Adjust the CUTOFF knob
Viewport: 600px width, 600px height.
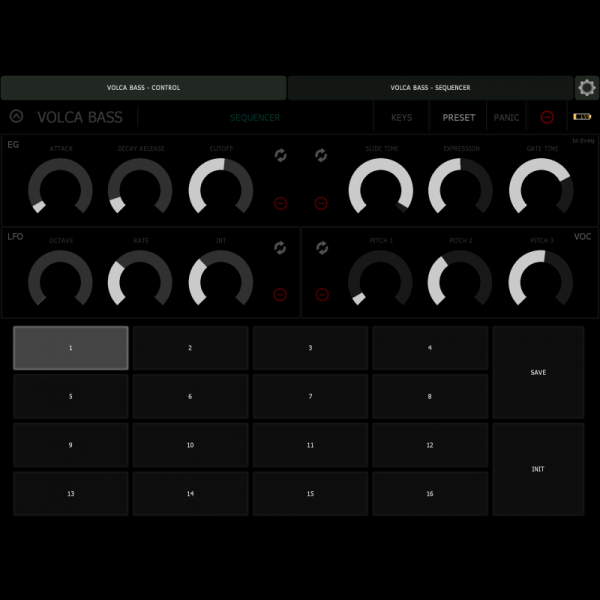pos(221,186)
